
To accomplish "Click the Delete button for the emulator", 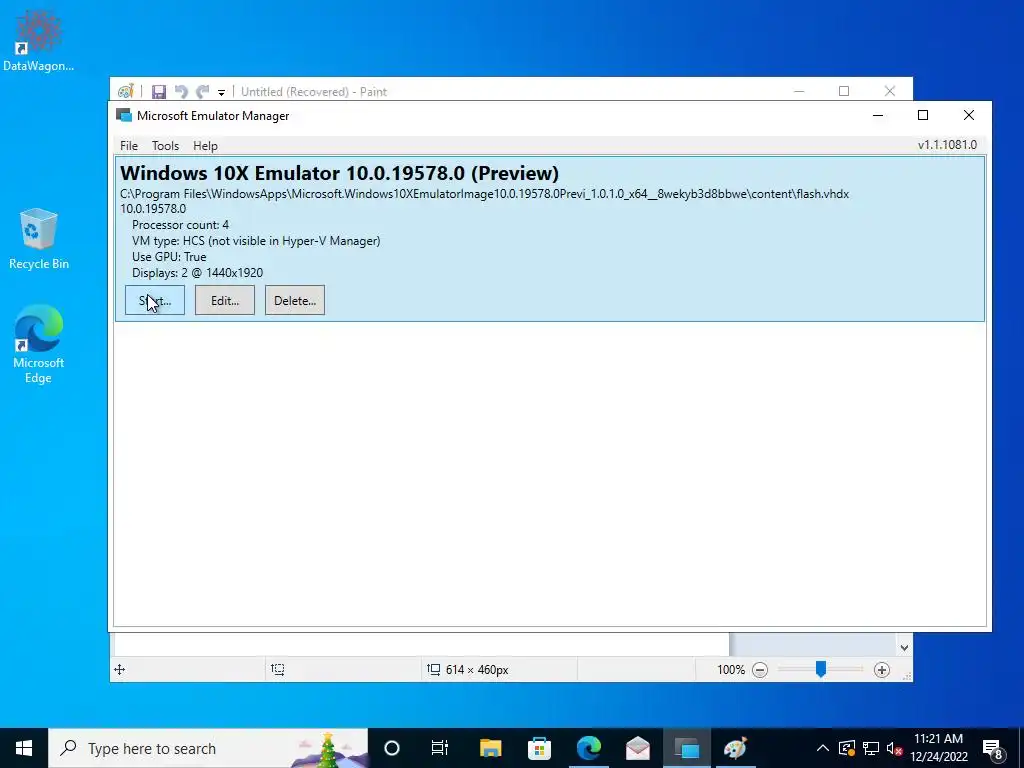I will (x=295, y=300).
